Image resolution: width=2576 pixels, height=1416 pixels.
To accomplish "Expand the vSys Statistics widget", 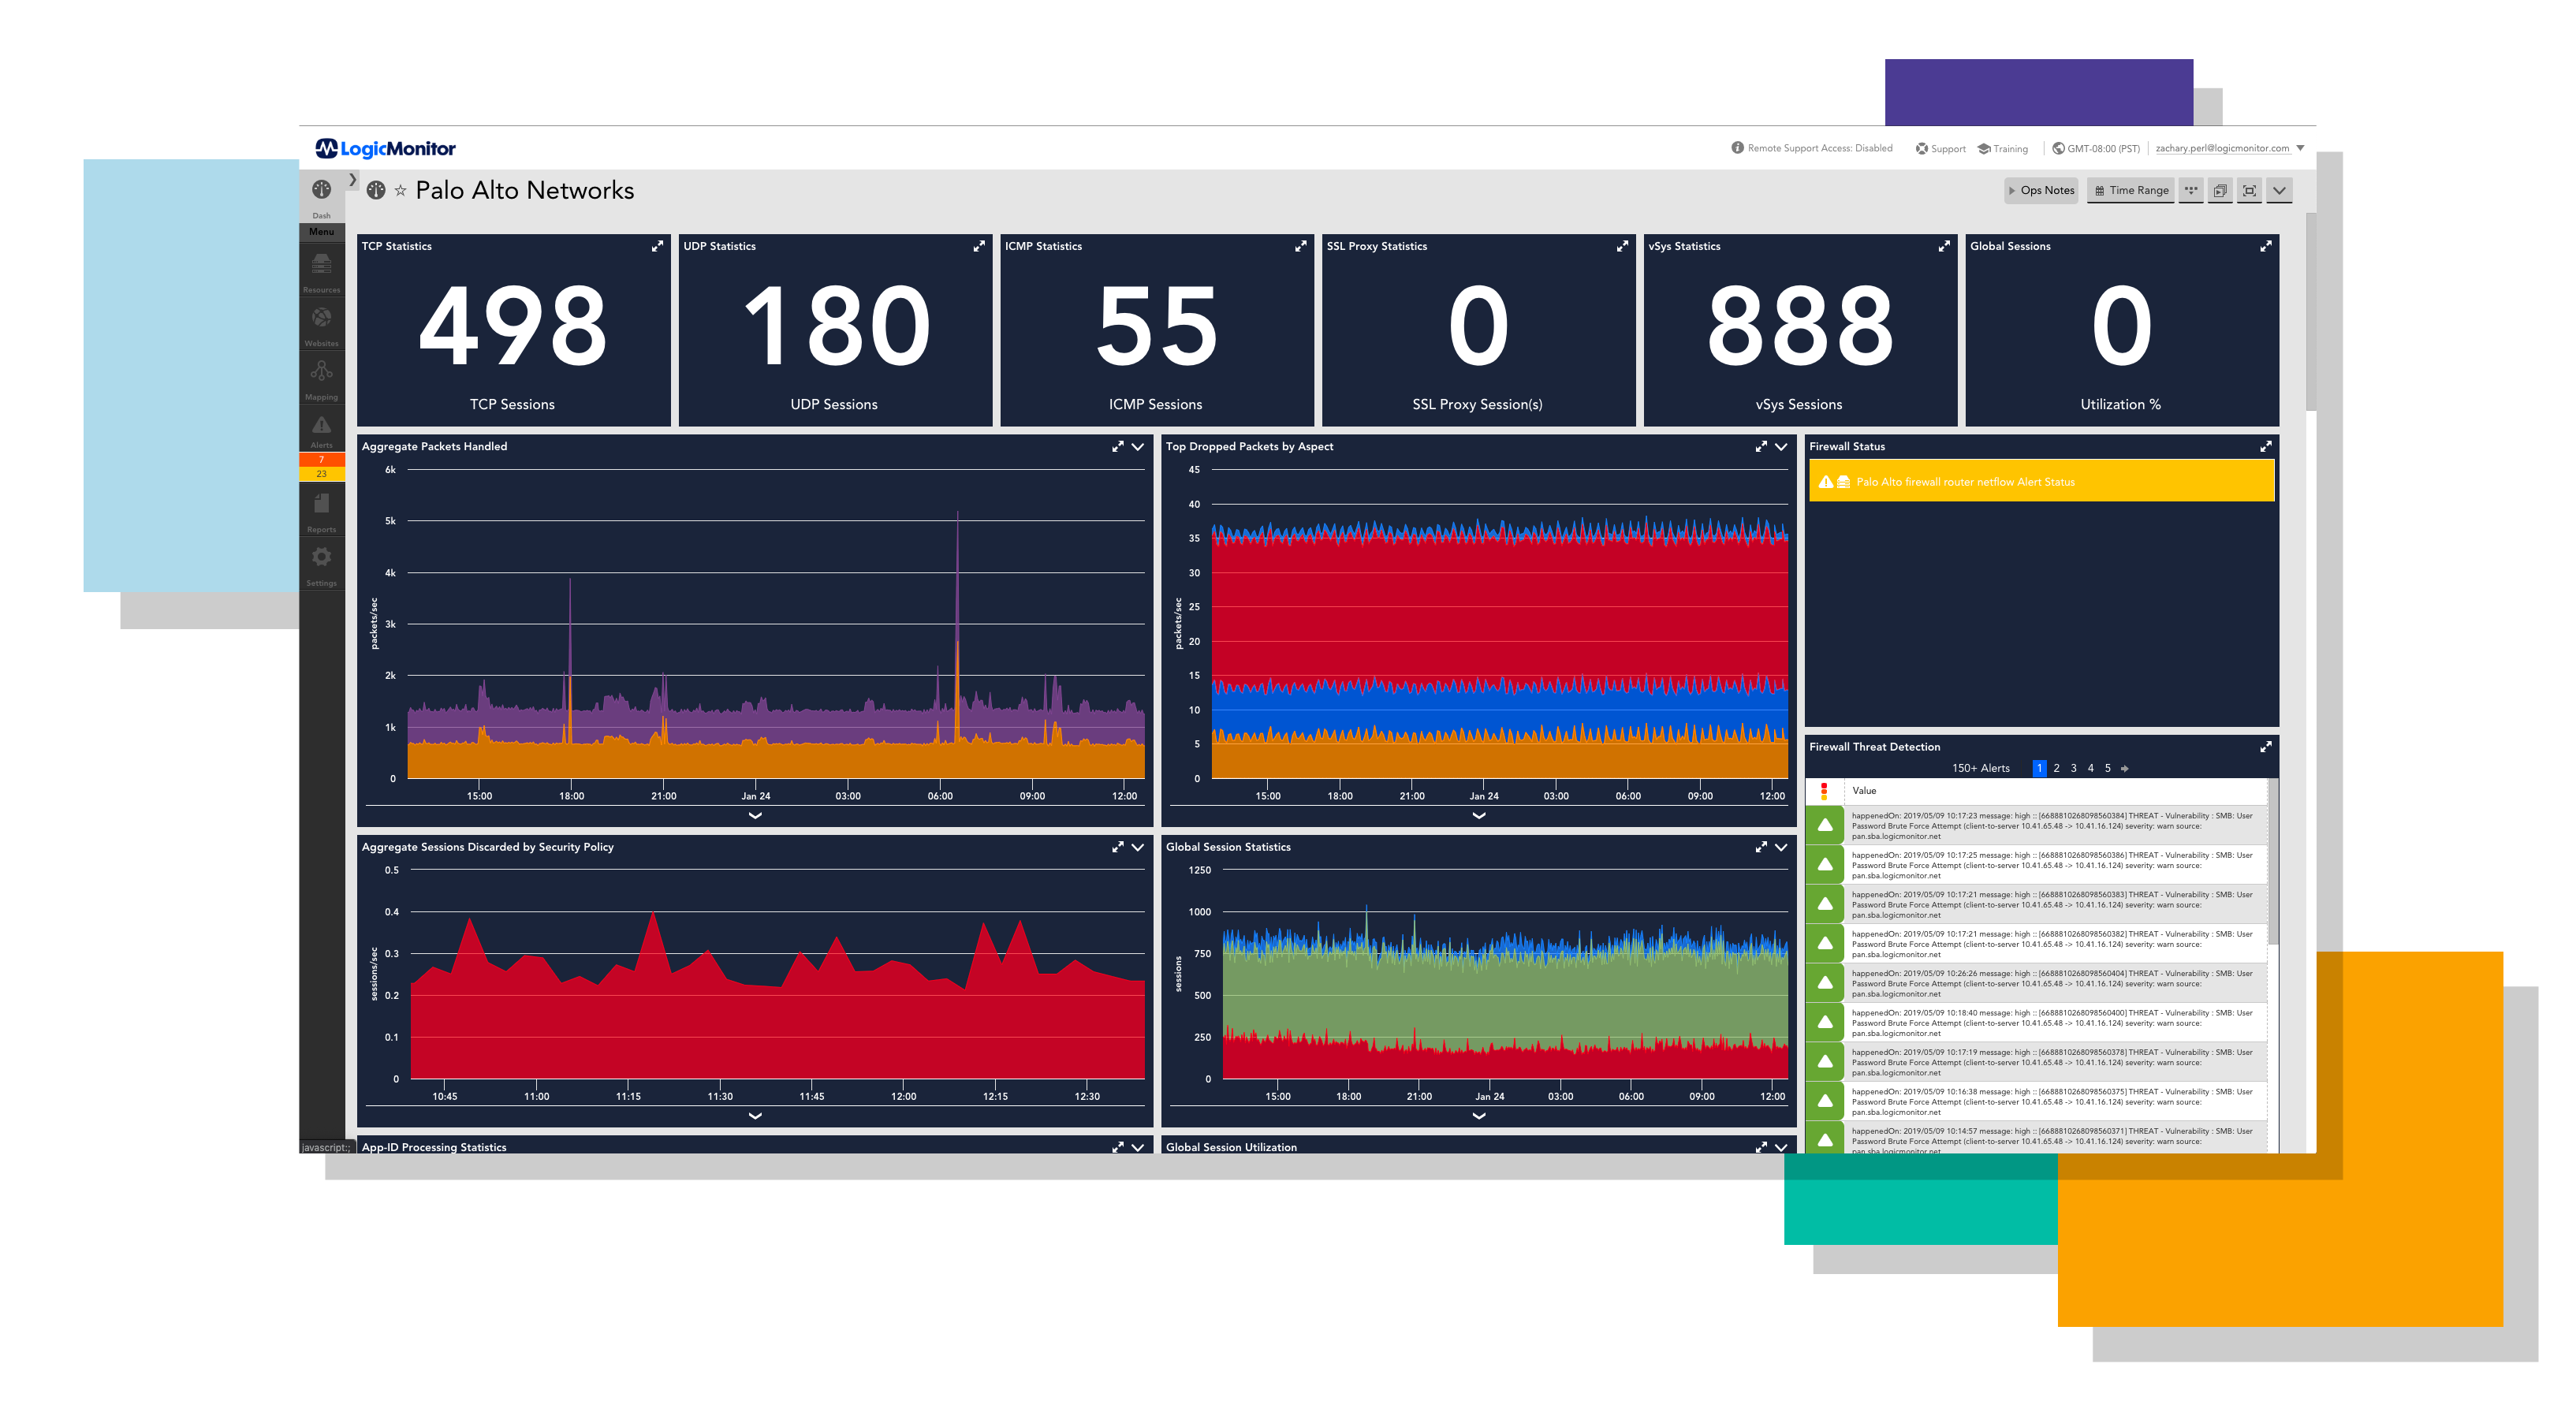I will click(1944, 246).
